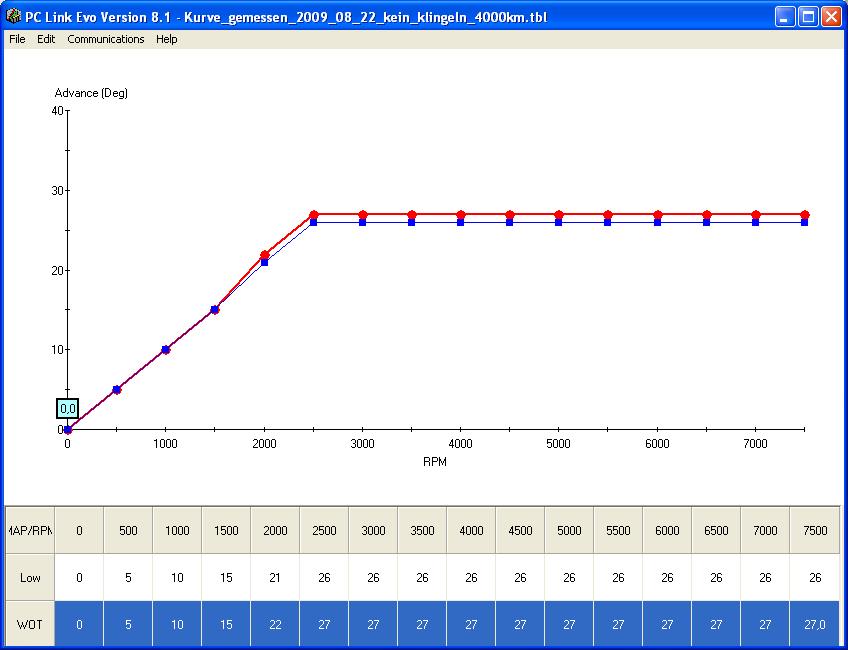Click the WOT row header
The width and height of the screenshot is (848, 650).
point(30,625)
